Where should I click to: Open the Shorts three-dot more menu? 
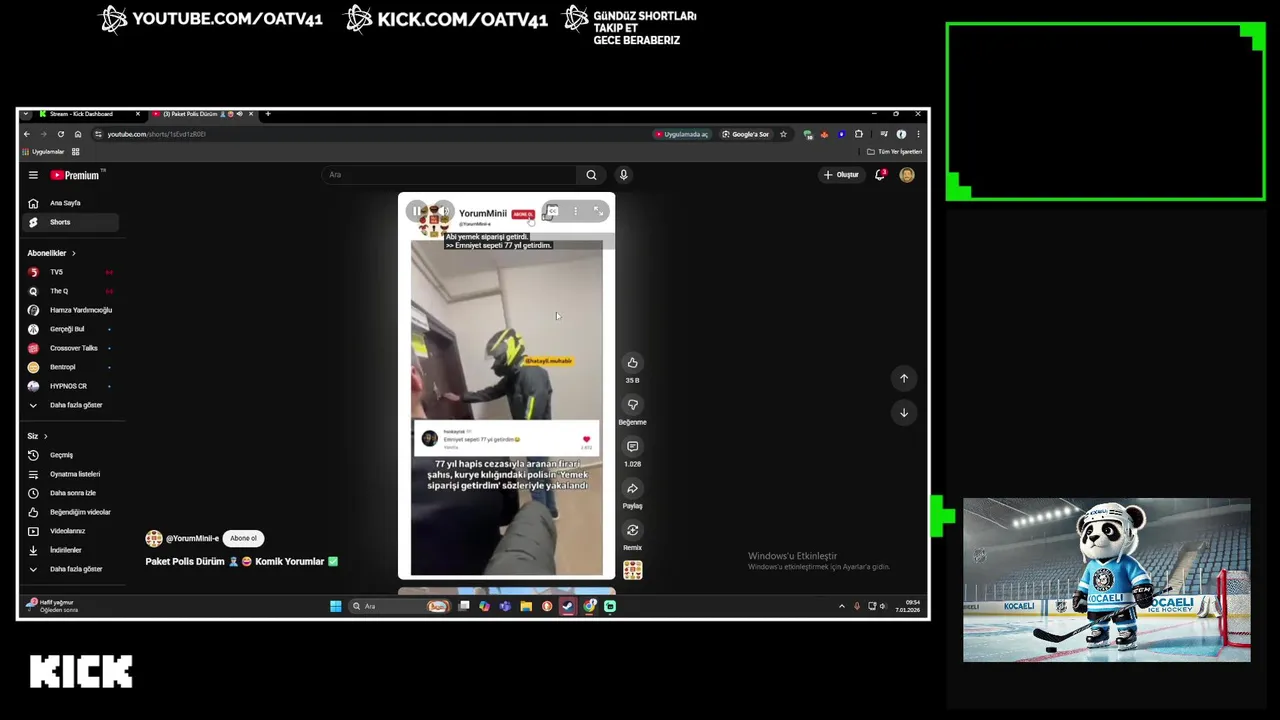tap(575, 211)
